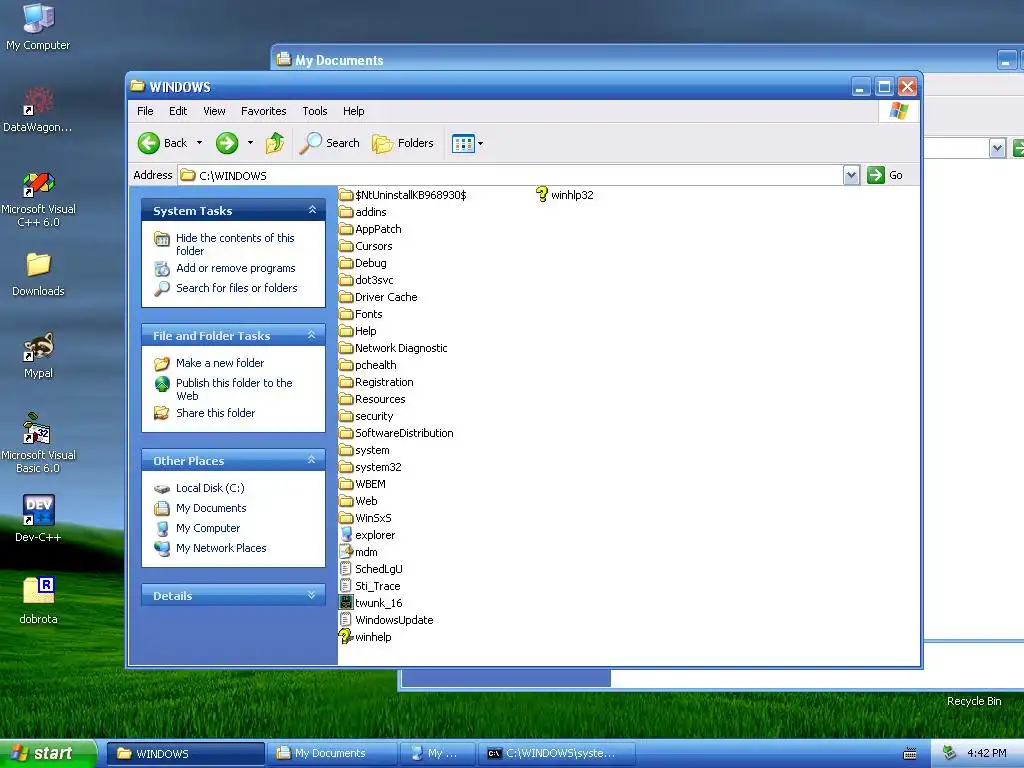Select the system32 folder
Image resolution: width=1024 pixels, height=768 pixels.
(x=370, y=467)
